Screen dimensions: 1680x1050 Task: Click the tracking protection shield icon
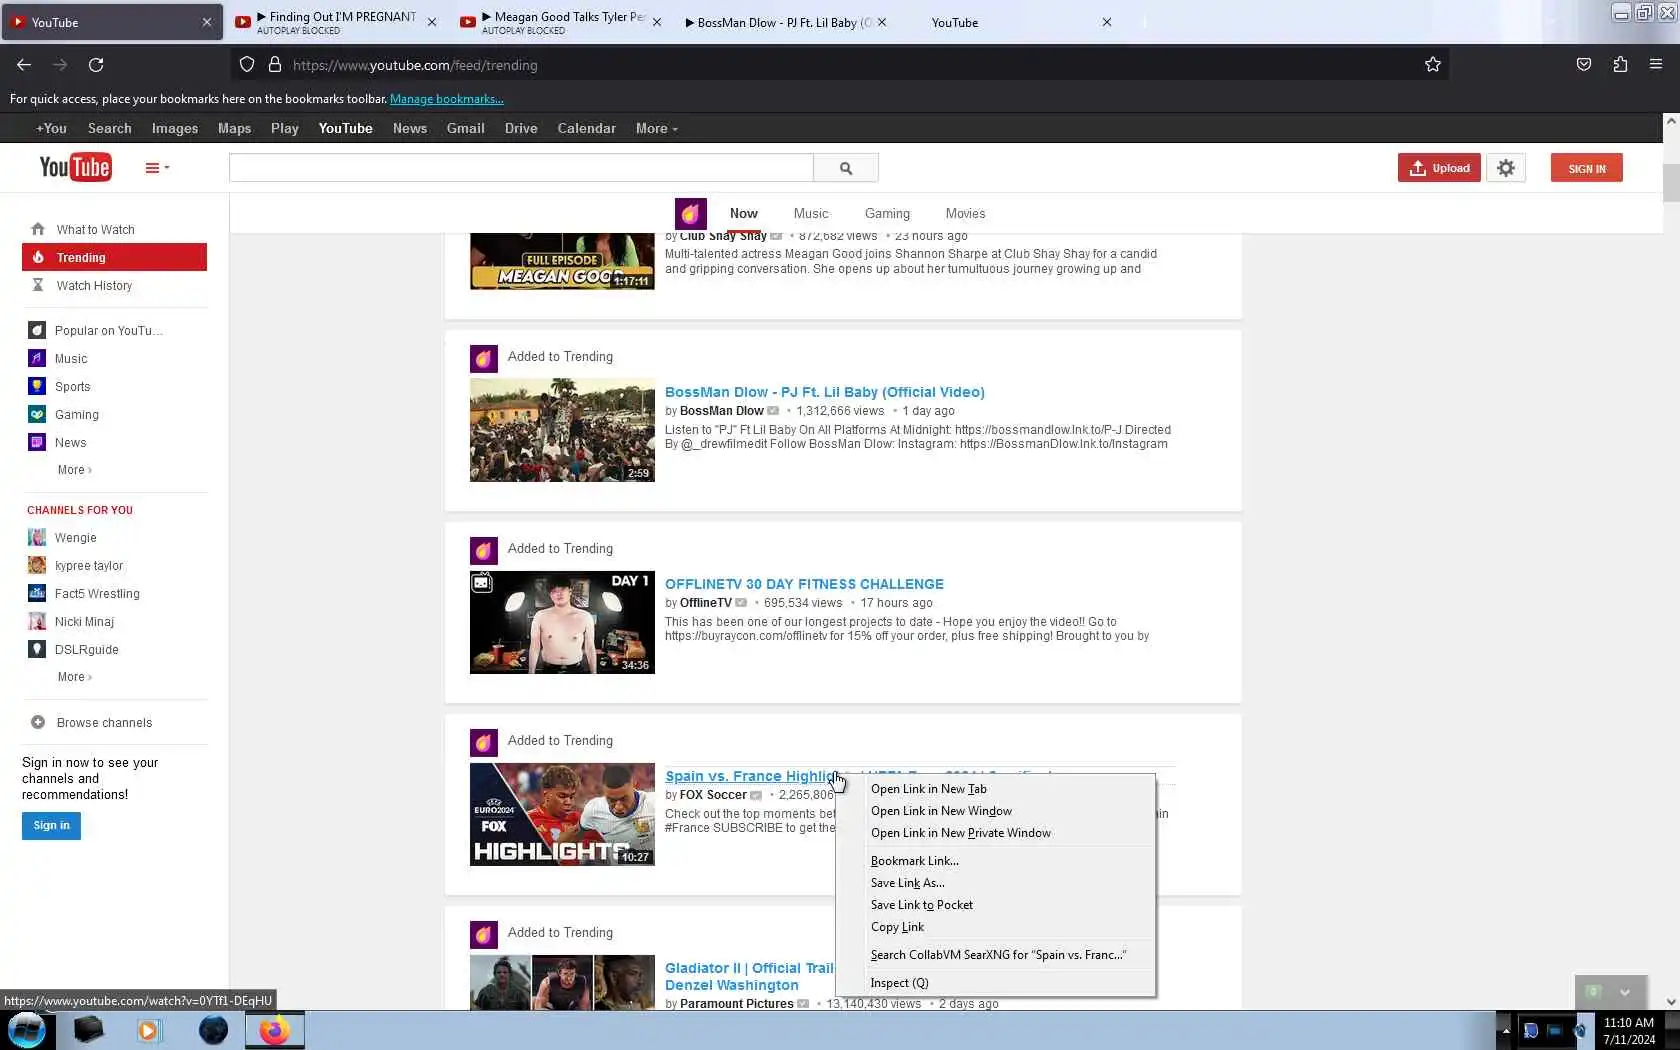[x=247, y=65]
